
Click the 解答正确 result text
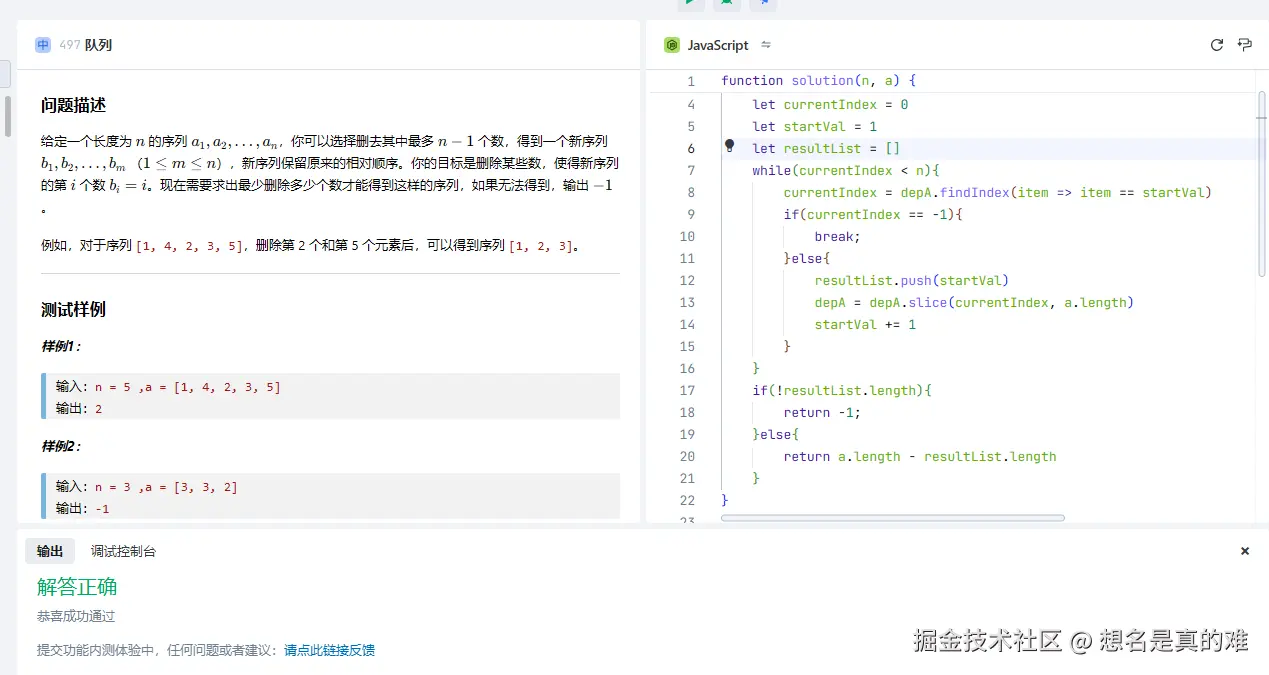click(x=76, y=587)
